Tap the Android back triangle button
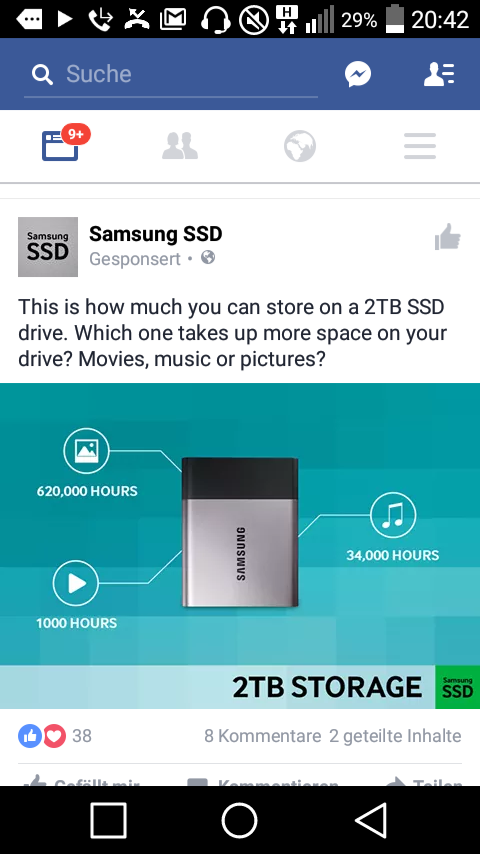 [372, 820]
